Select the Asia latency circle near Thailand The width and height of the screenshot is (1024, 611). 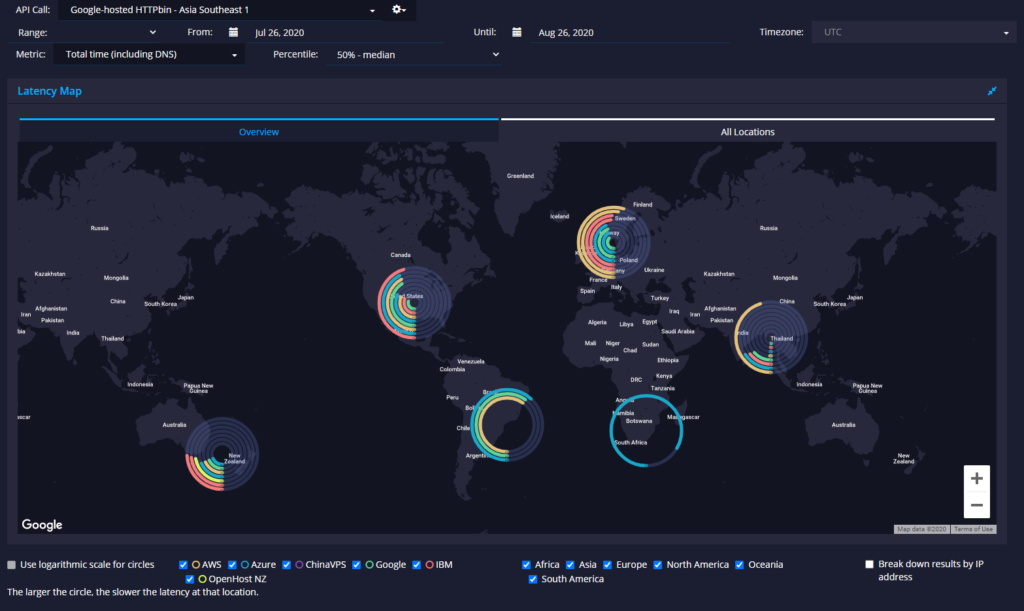pos(771,337)
